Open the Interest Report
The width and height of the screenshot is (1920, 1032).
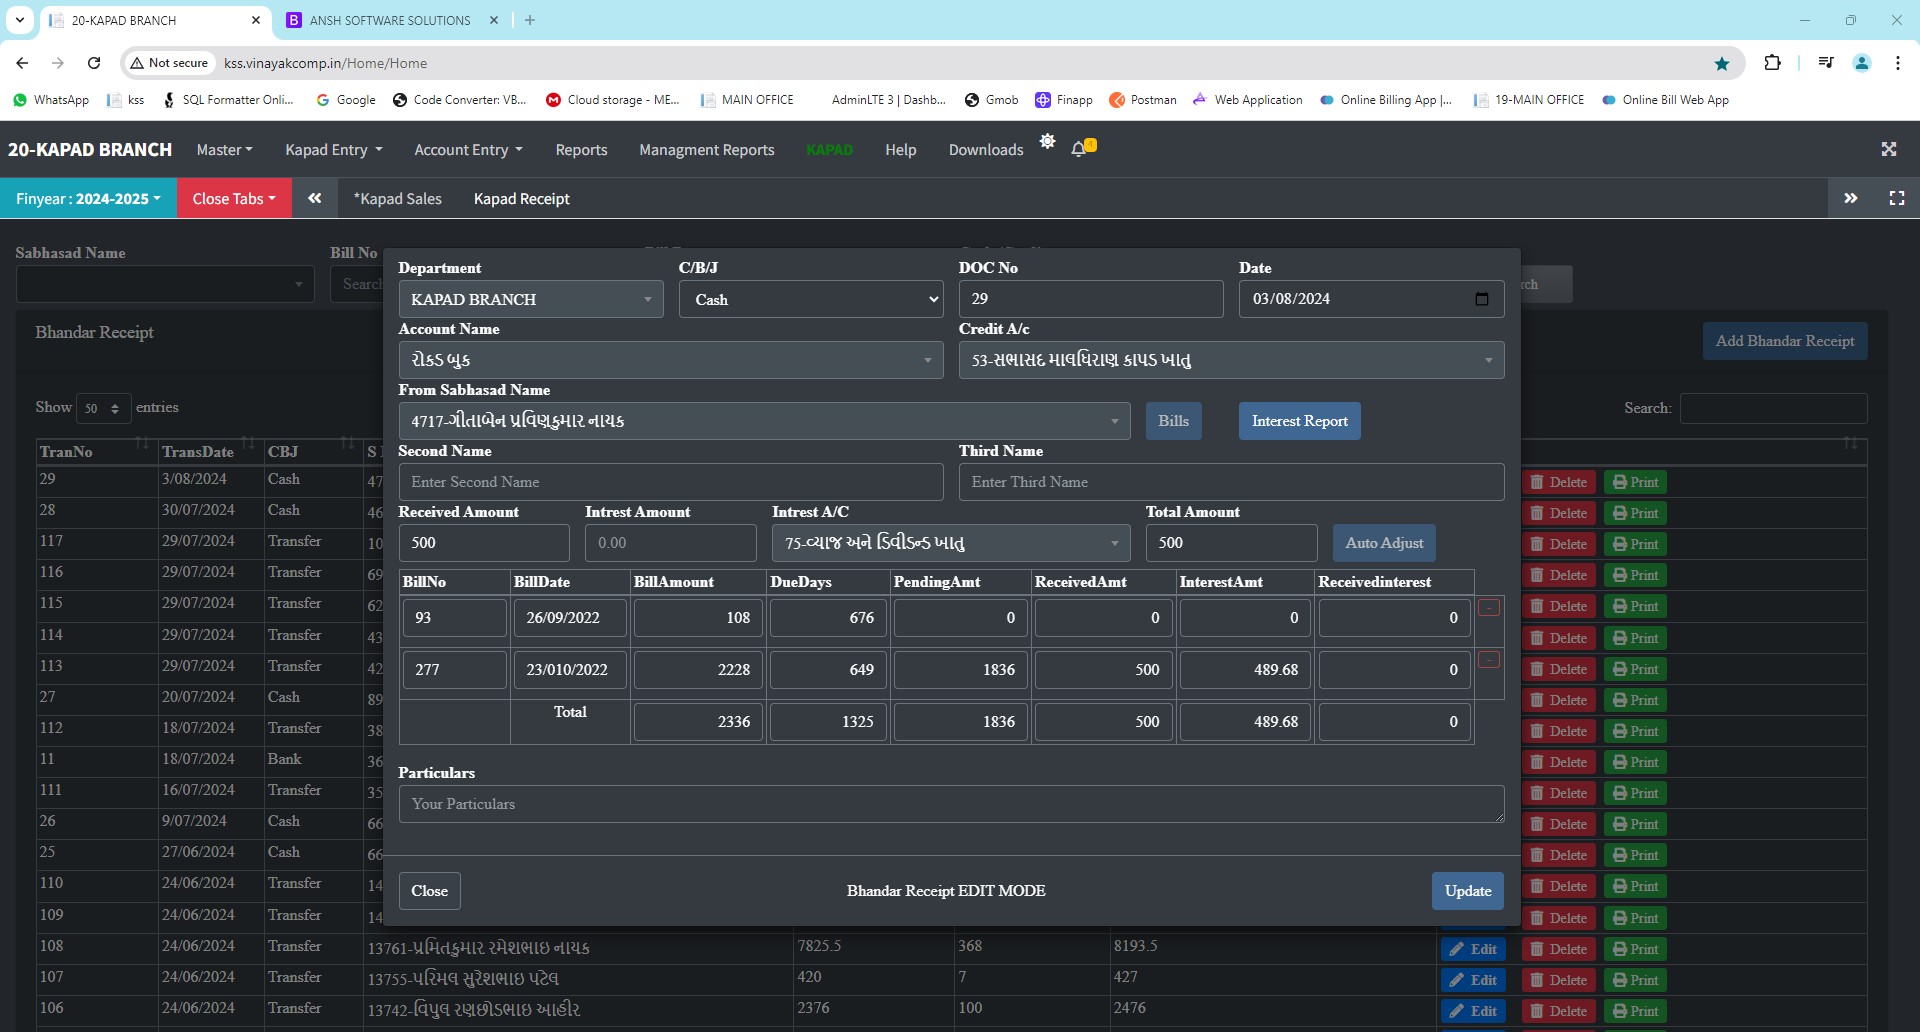click(1299, 421)
